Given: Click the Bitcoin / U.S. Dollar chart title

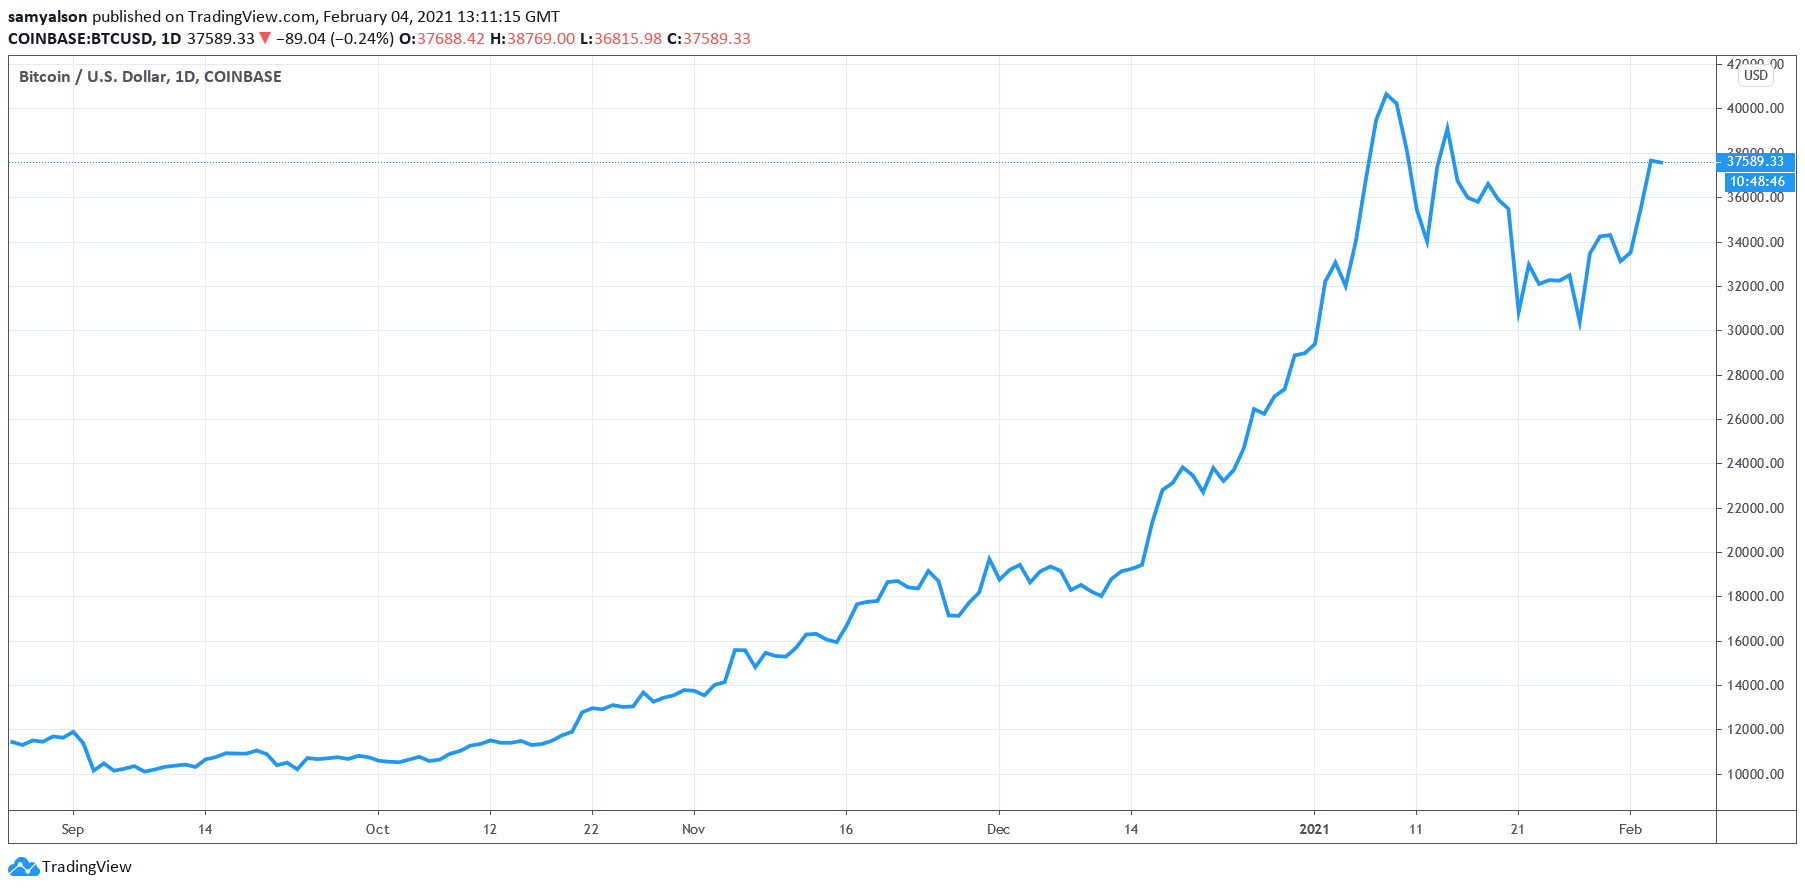Looking at the screenshot, I should [x=150, y=77].
